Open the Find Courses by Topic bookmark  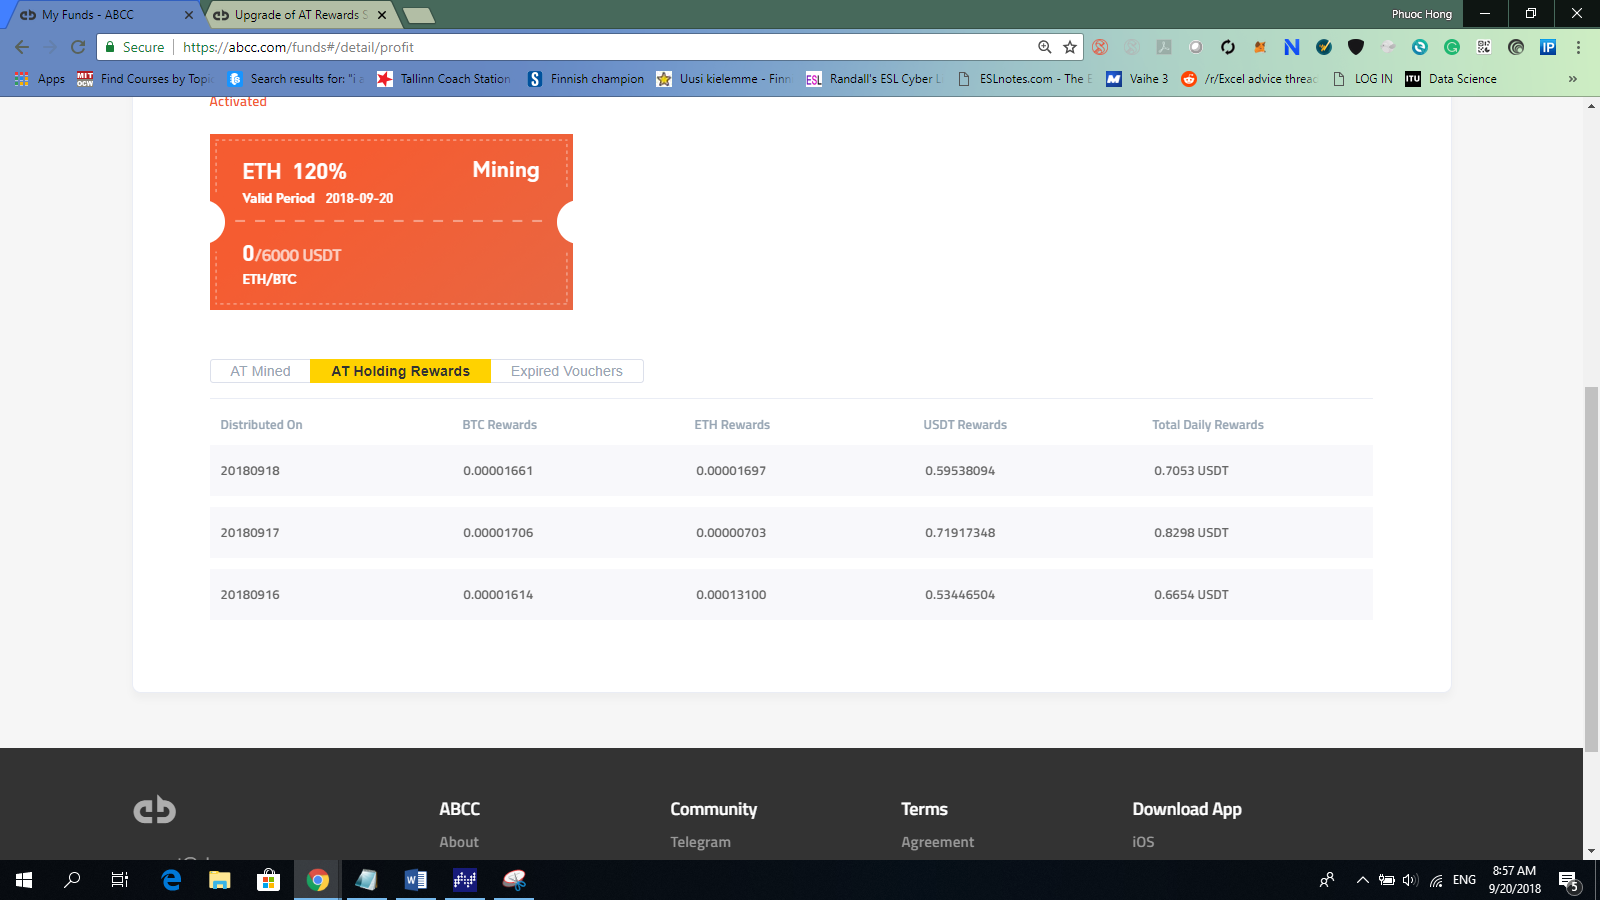pyautogui.click(x=146, y=79)
